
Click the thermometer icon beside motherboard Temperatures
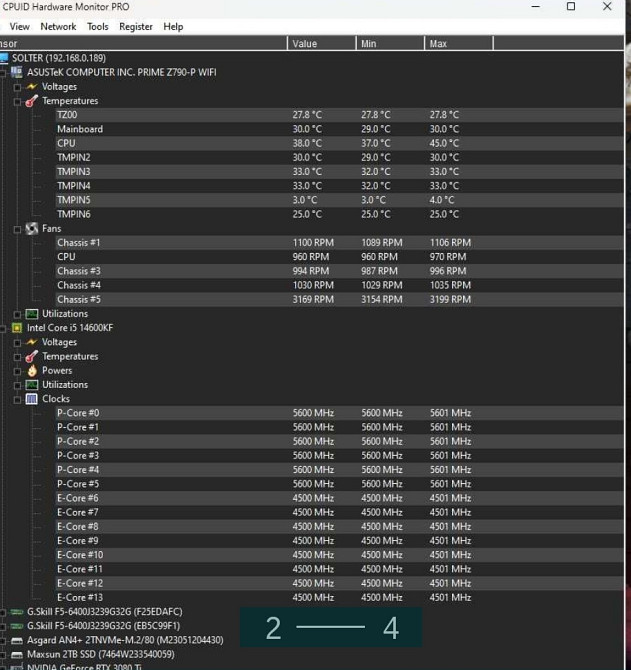32,101
